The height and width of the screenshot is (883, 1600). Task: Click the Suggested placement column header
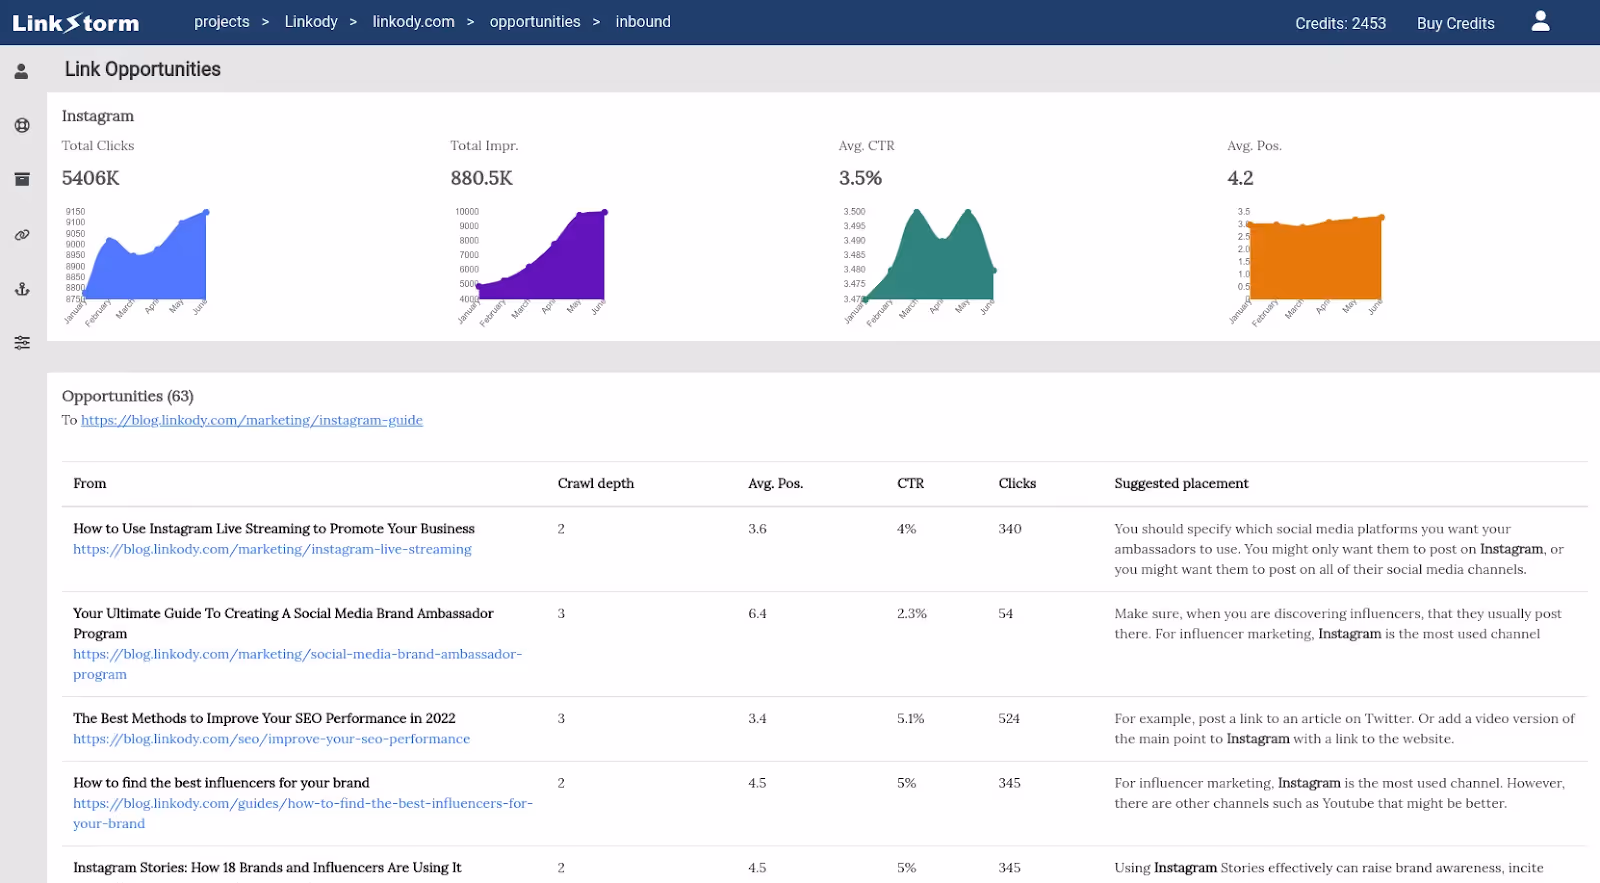(1181, 483)
